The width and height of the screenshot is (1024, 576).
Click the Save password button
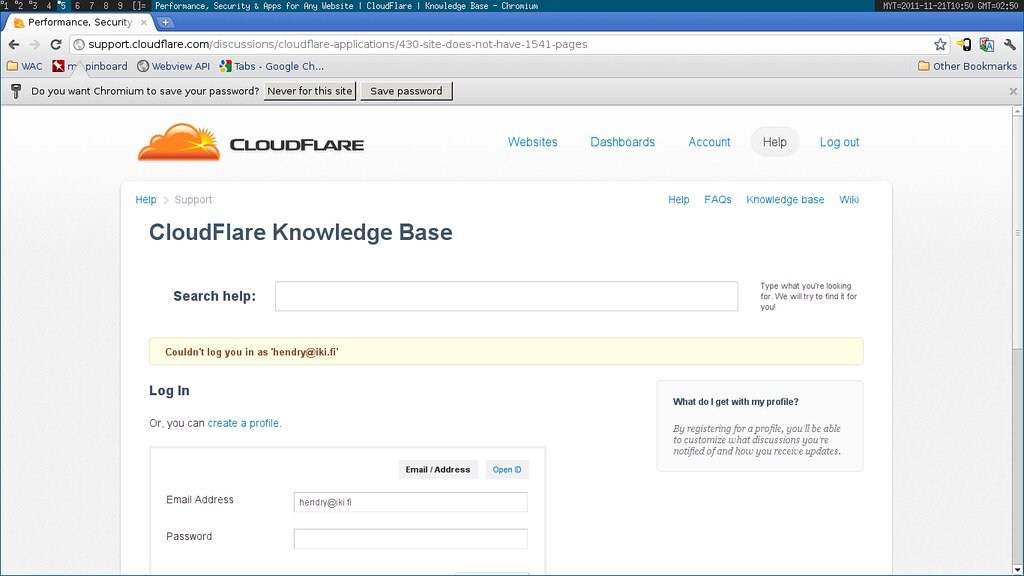click(x=406, y=90)
